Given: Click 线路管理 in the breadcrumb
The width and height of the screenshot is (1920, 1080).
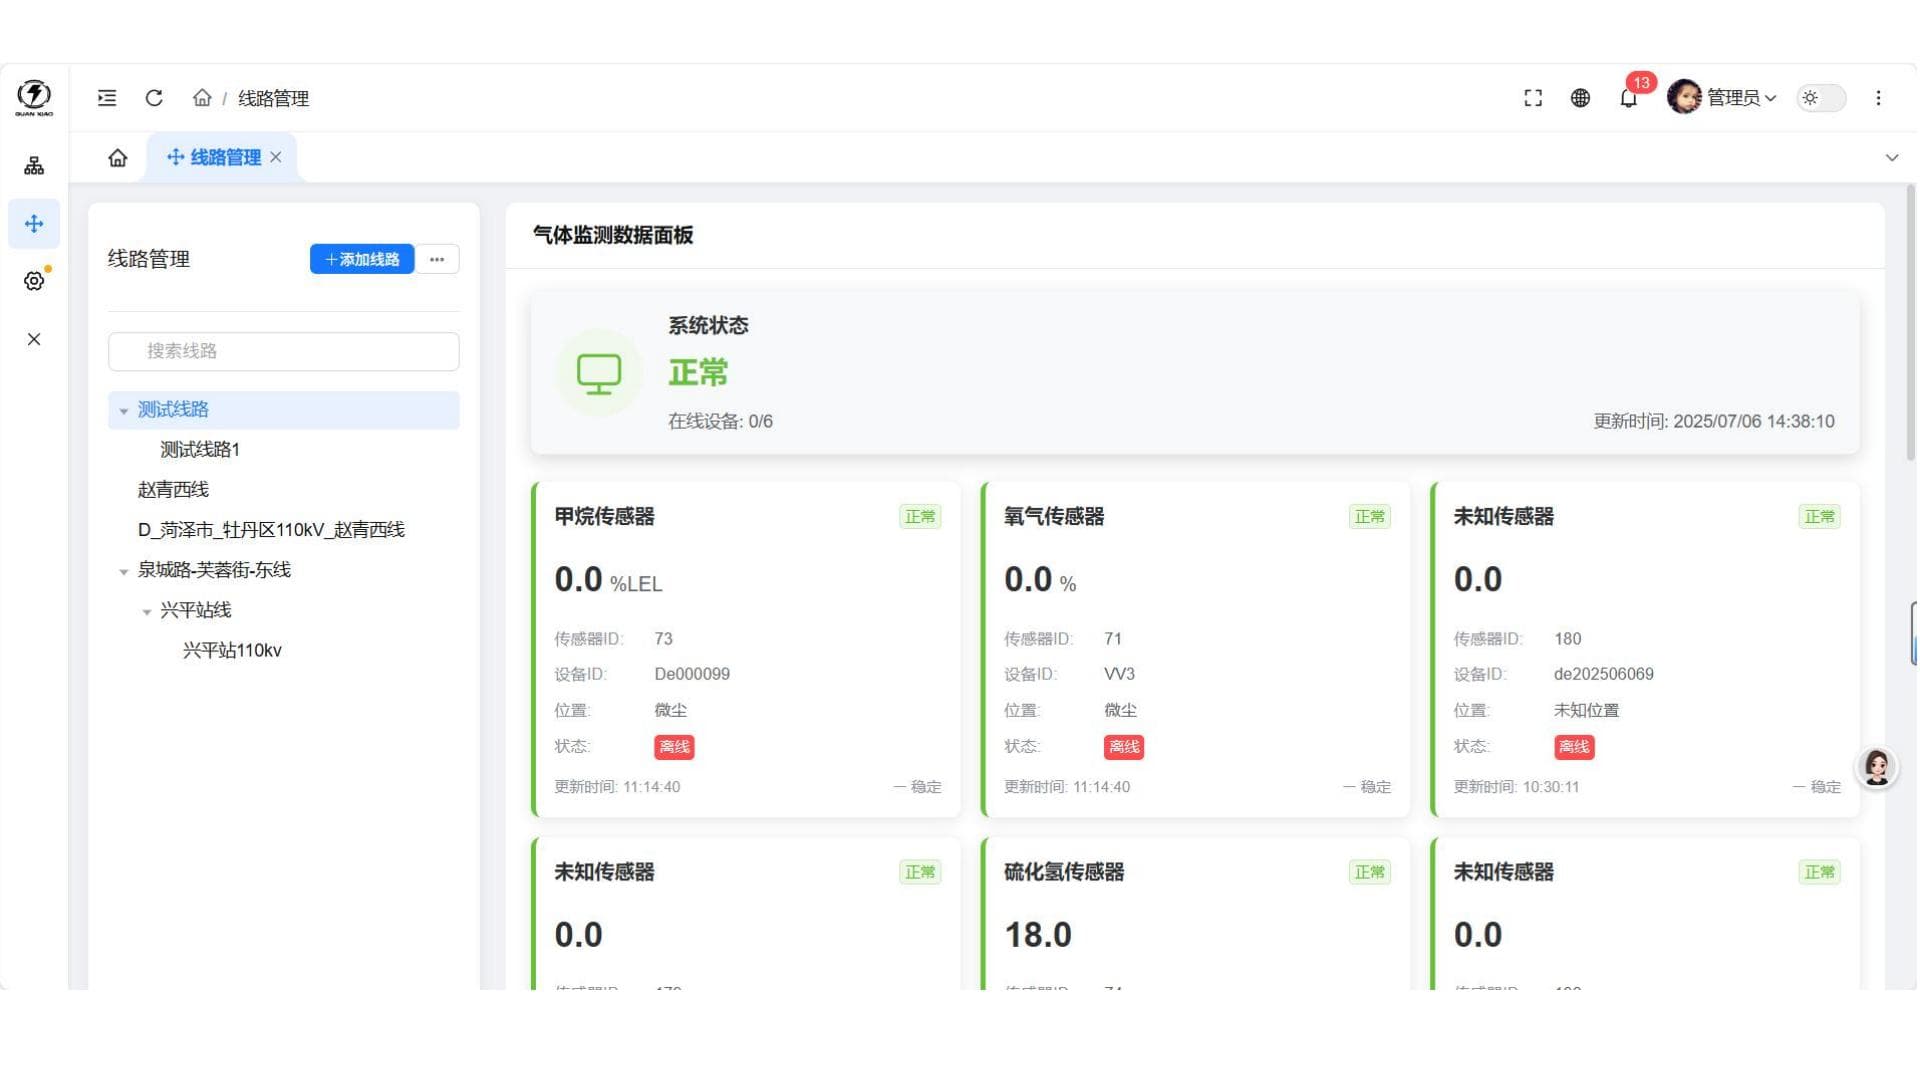Looking at the screenshot, I should coord(273,98).
